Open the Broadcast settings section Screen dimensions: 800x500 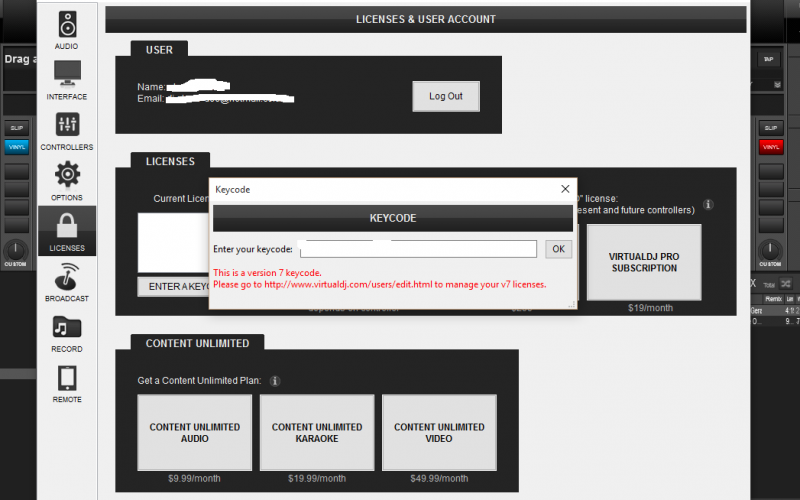coord(67,282)
